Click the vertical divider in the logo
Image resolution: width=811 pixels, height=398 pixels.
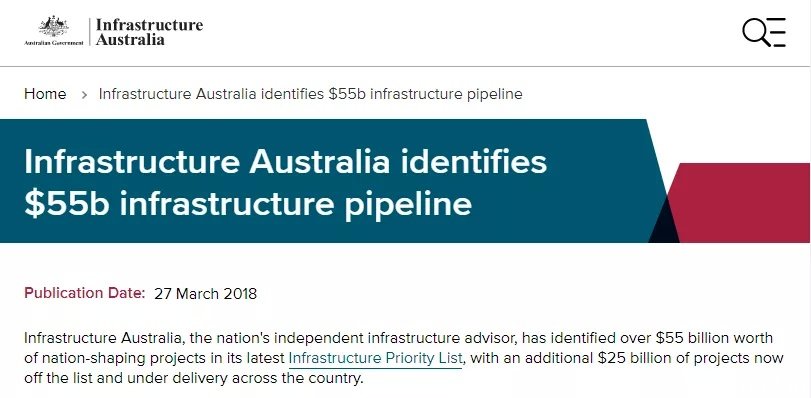(x=89, y=32)
